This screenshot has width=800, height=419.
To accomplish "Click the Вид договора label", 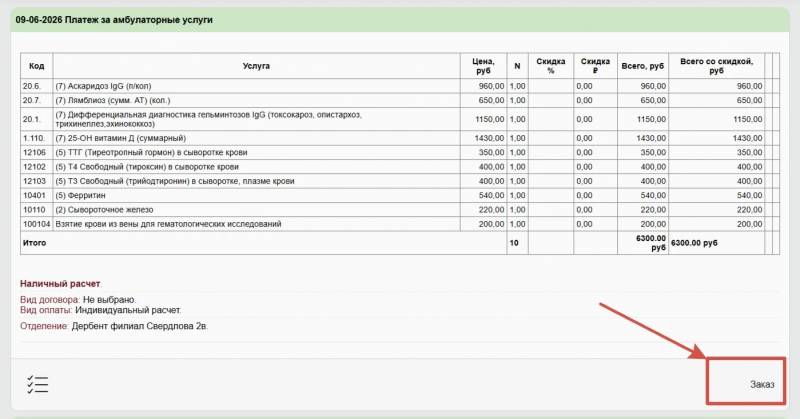I will click(50, 300).
